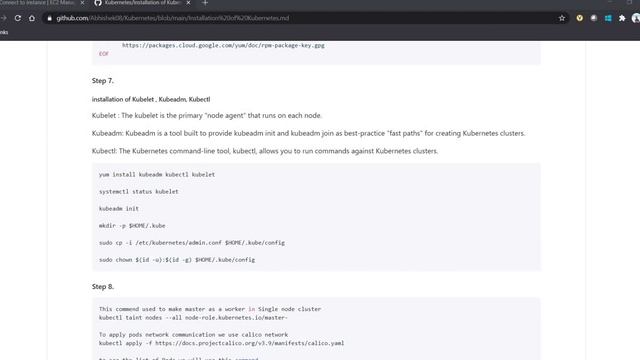Click the kubectl apply calico.yaml line

coord(221,343)
